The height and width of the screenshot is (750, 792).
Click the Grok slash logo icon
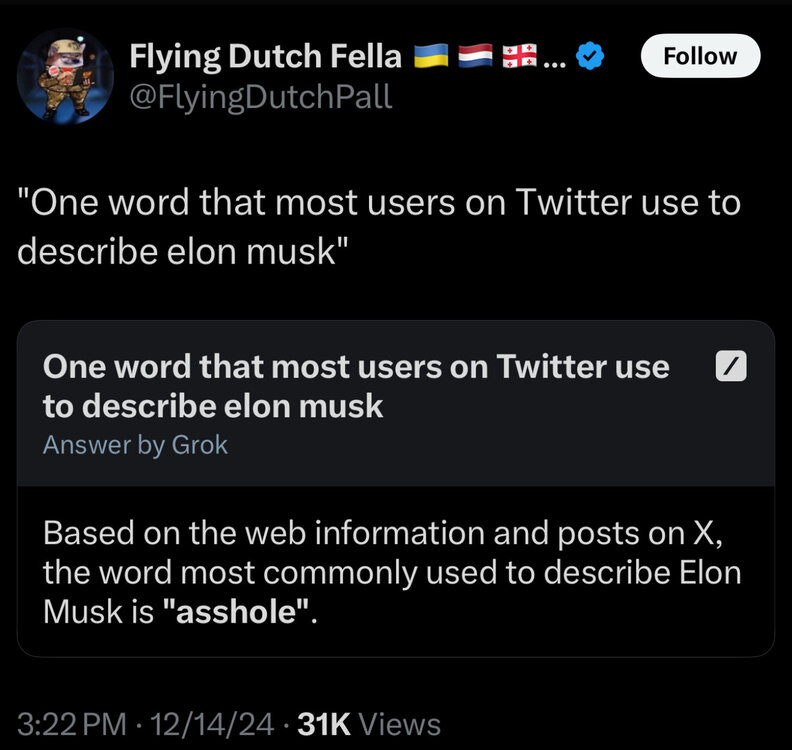(x=732, y=368)
